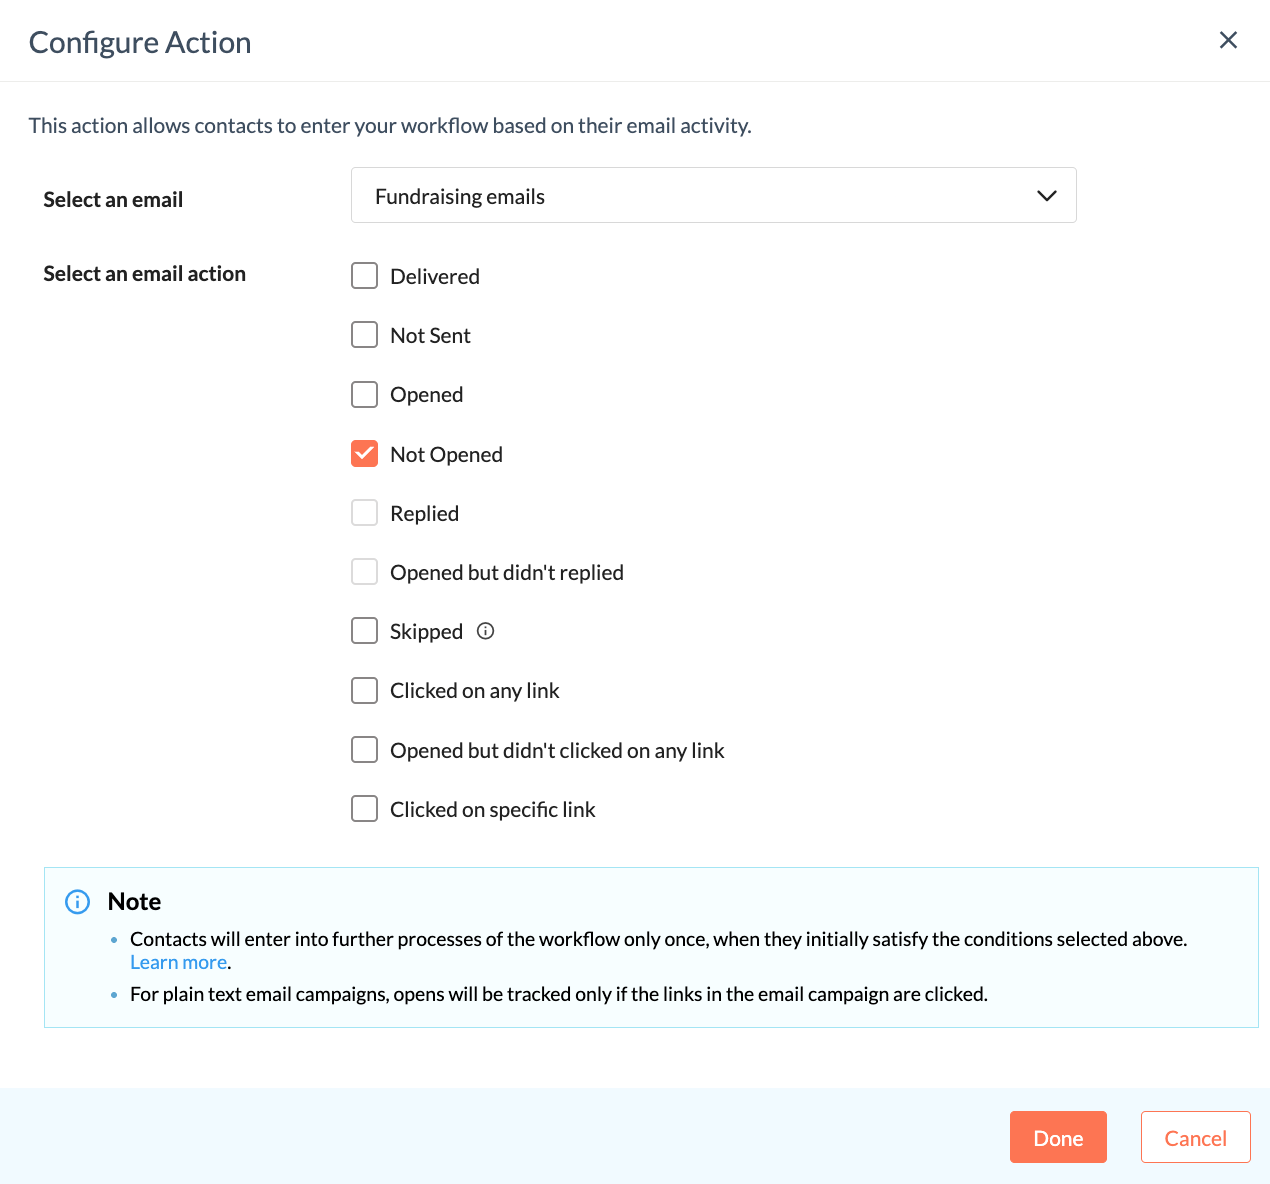Click the info icon next to Skipped
1270x1184 pixels.
pos(486,631)
